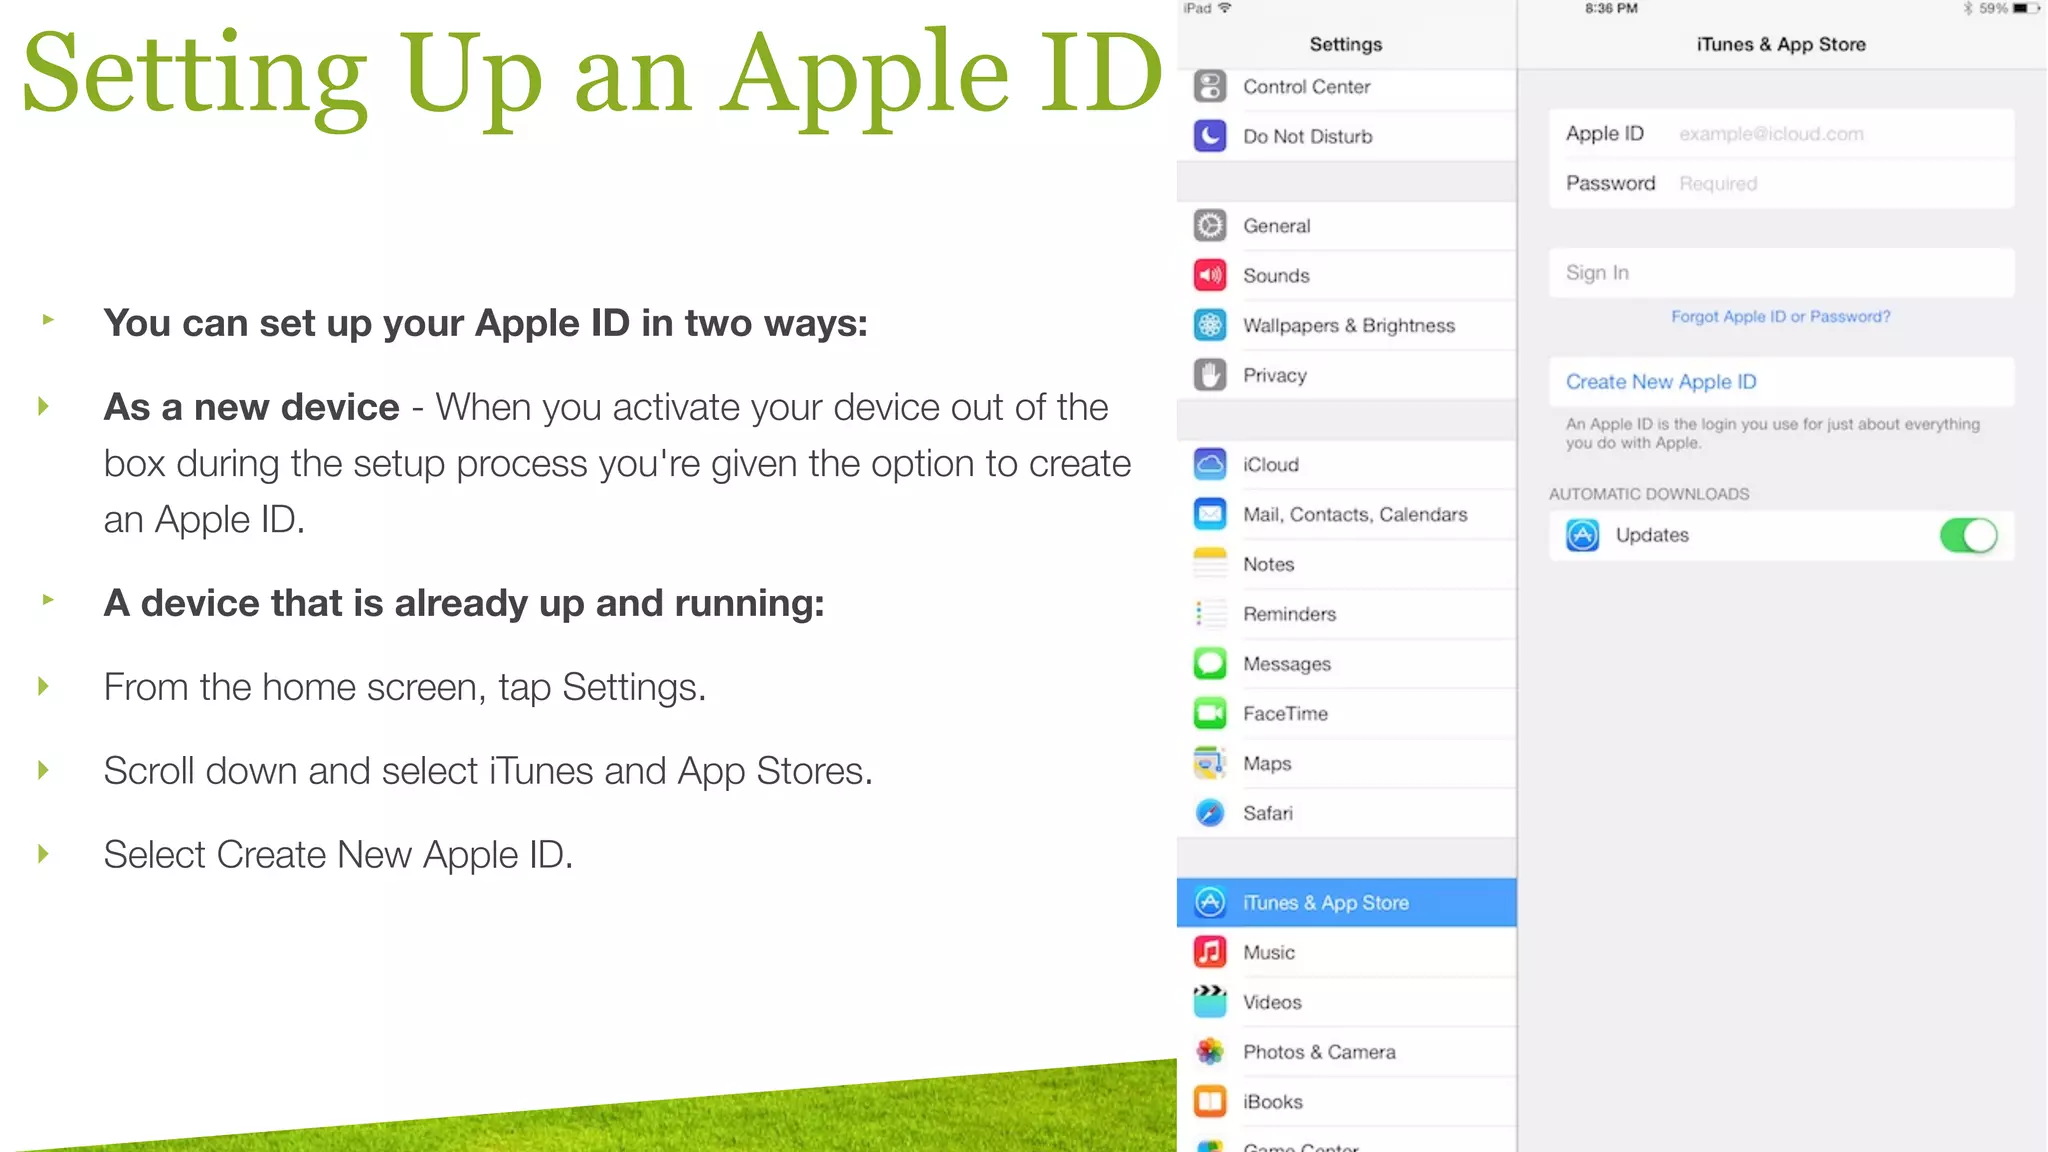Tap the battery status icon
This screenshot has width=2048, height=1152.
[x=2026, y=8]
